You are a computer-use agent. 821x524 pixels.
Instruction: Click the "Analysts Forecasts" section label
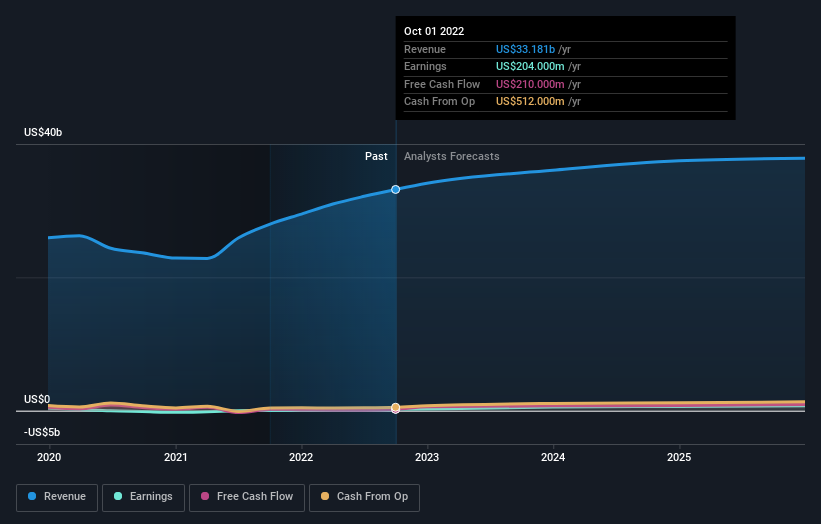click(x=451, y=156)
